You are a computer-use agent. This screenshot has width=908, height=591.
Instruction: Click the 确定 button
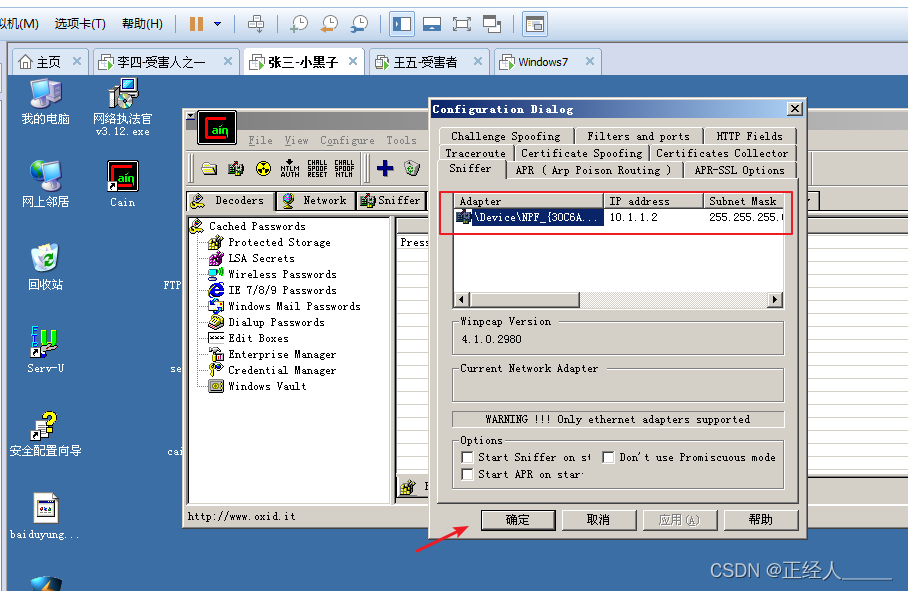(x=518, y=520)
